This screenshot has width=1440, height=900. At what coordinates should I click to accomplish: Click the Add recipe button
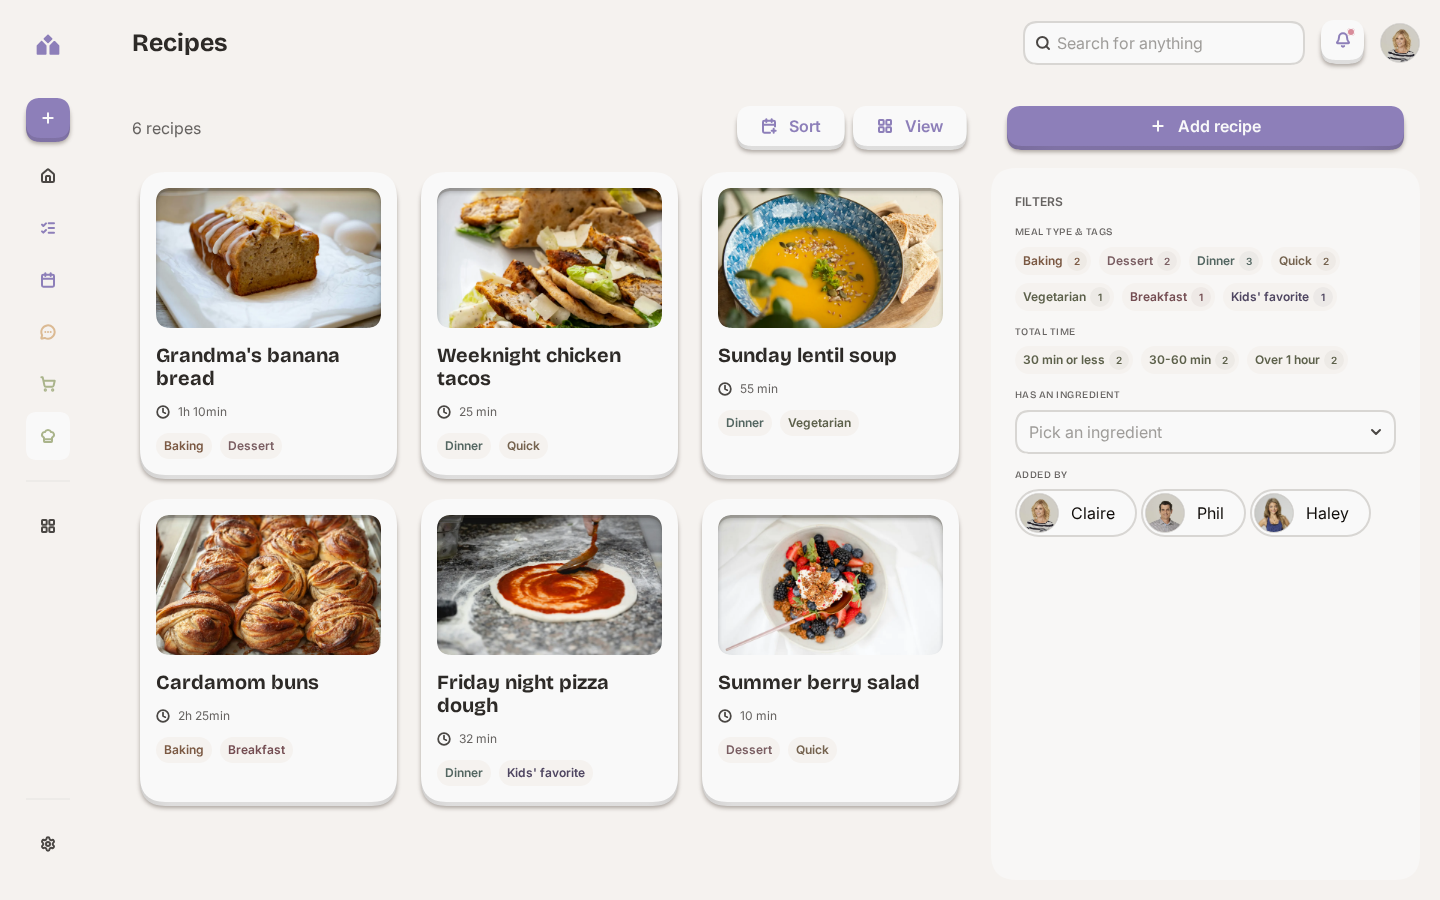coord(1205,127)
